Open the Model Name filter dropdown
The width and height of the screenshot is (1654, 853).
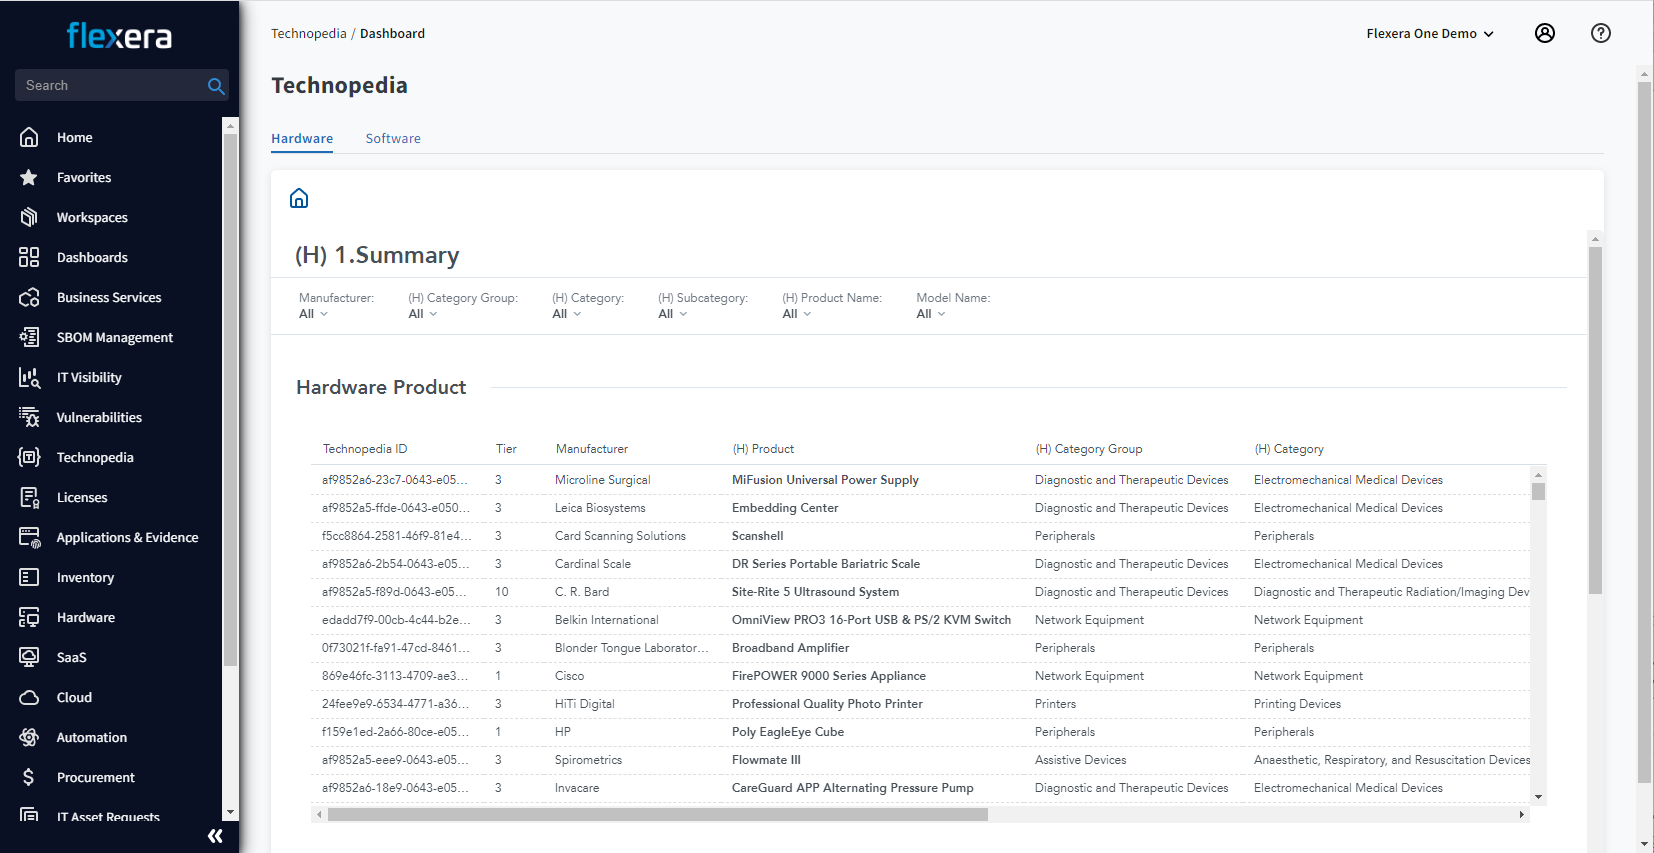(930, 314)
